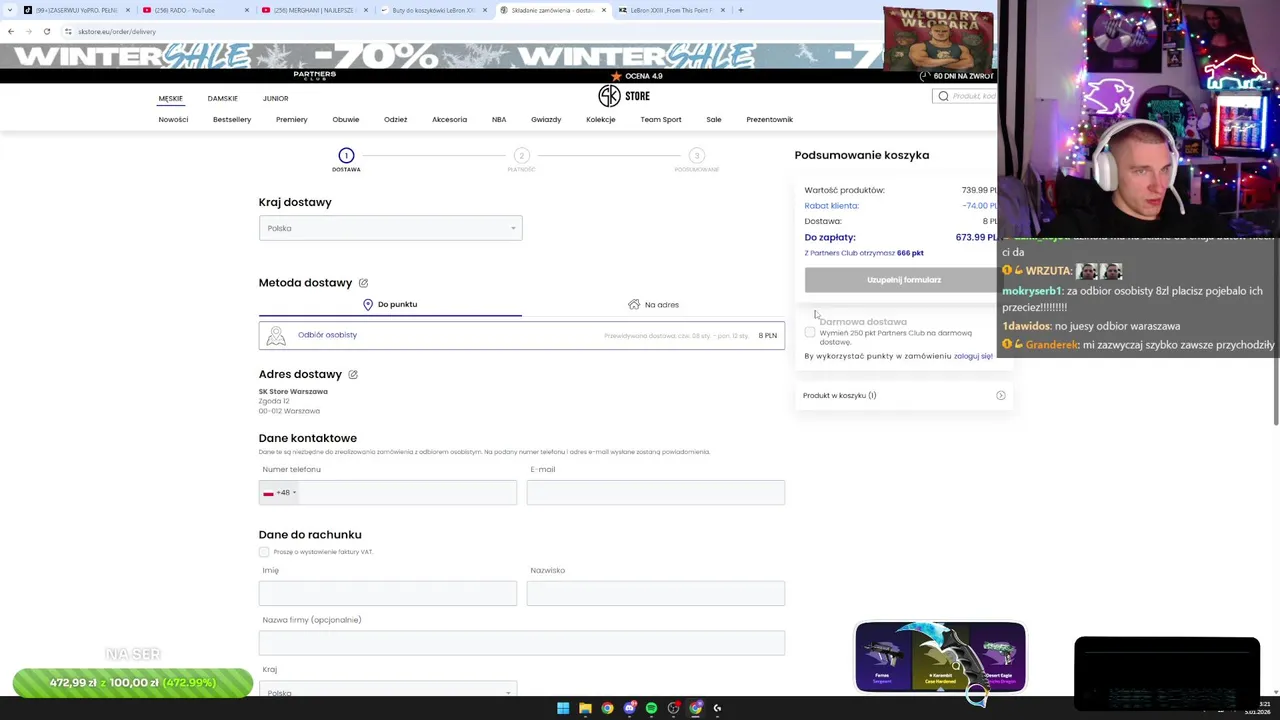The image size is (1280, 720).
Task: Click step 3 Podsumowanie indicator
Action: click(696, 159)
